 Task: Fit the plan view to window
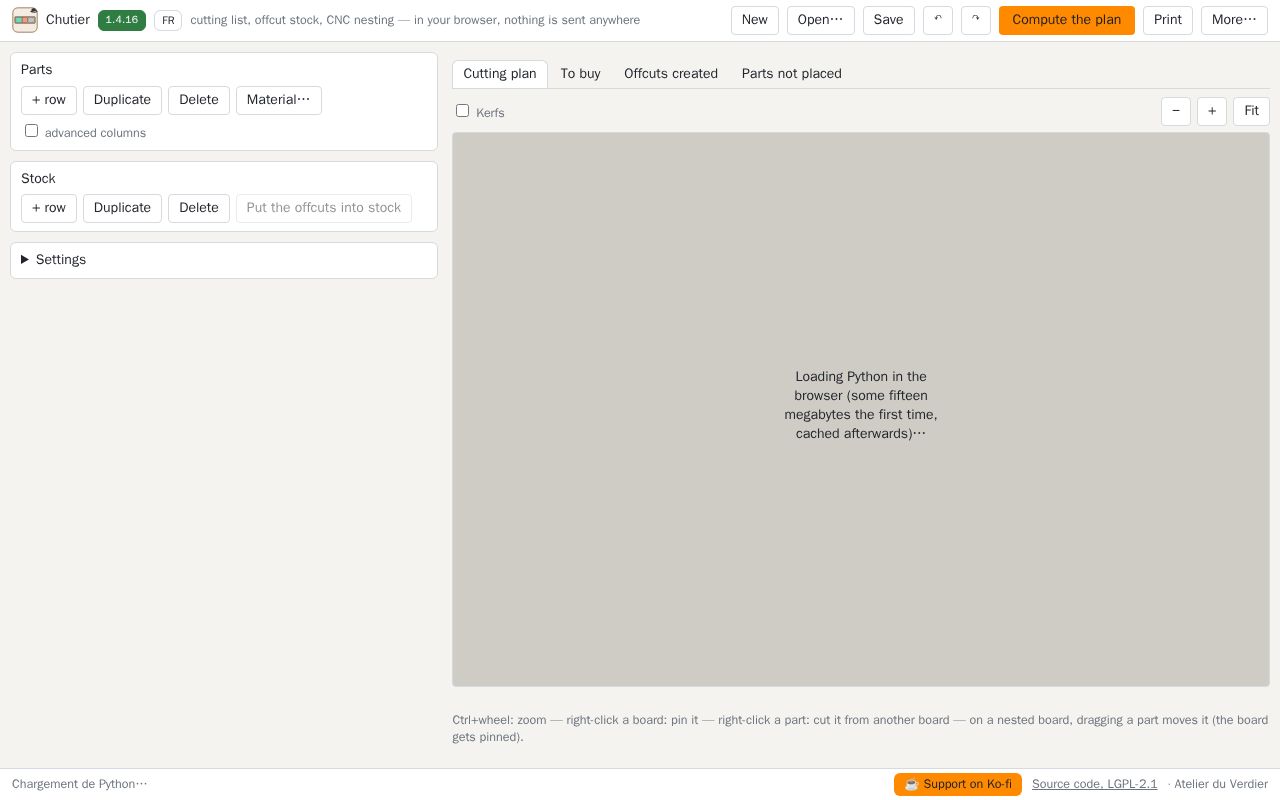pos(1251,111)
